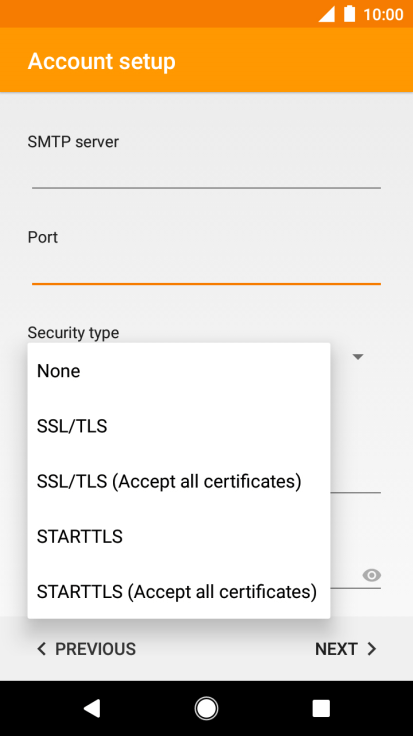Pick STARTTLS (Accept all certificates)
413x736 pixels.
pos(179,591)
